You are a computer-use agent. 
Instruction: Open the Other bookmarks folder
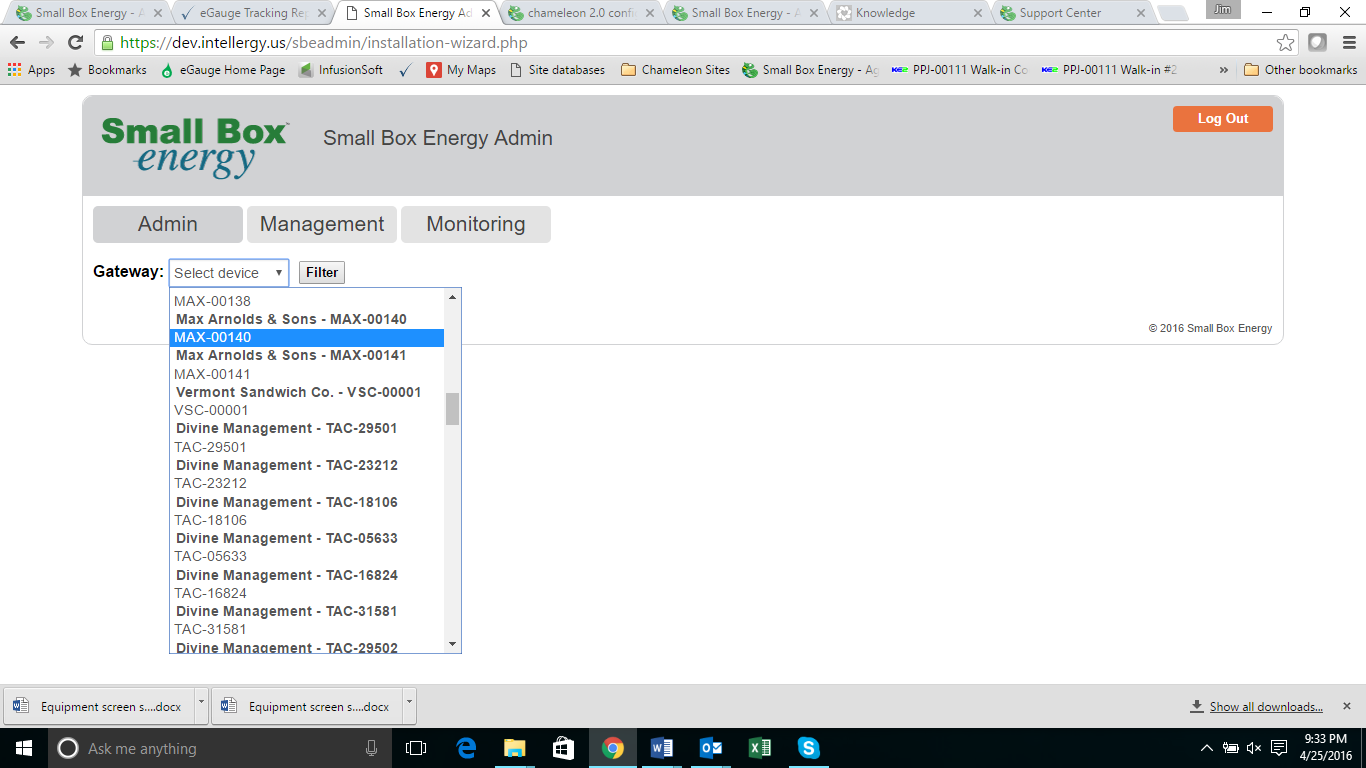tap(1300, 70)
